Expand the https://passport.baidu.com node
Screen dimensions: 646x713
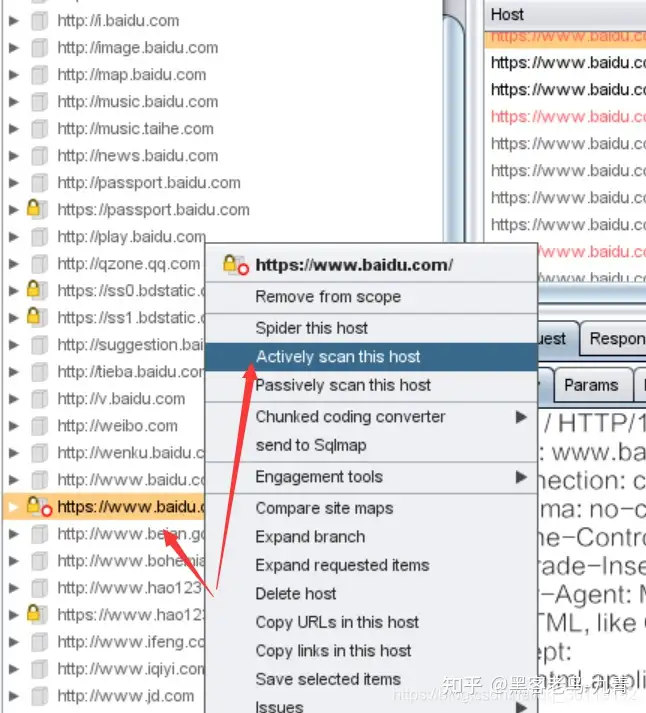[14, 210]
